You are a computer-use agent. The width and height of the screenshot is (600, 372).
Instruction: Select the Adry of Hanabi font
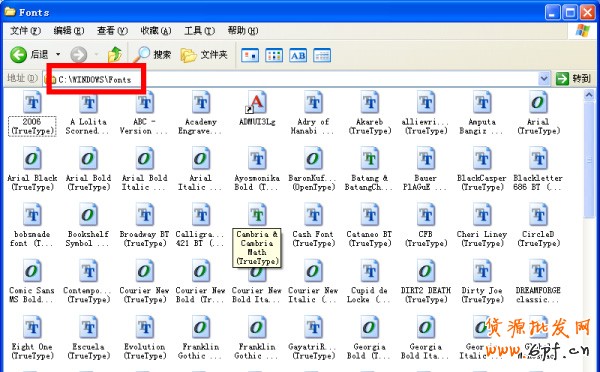coord(313,113)
